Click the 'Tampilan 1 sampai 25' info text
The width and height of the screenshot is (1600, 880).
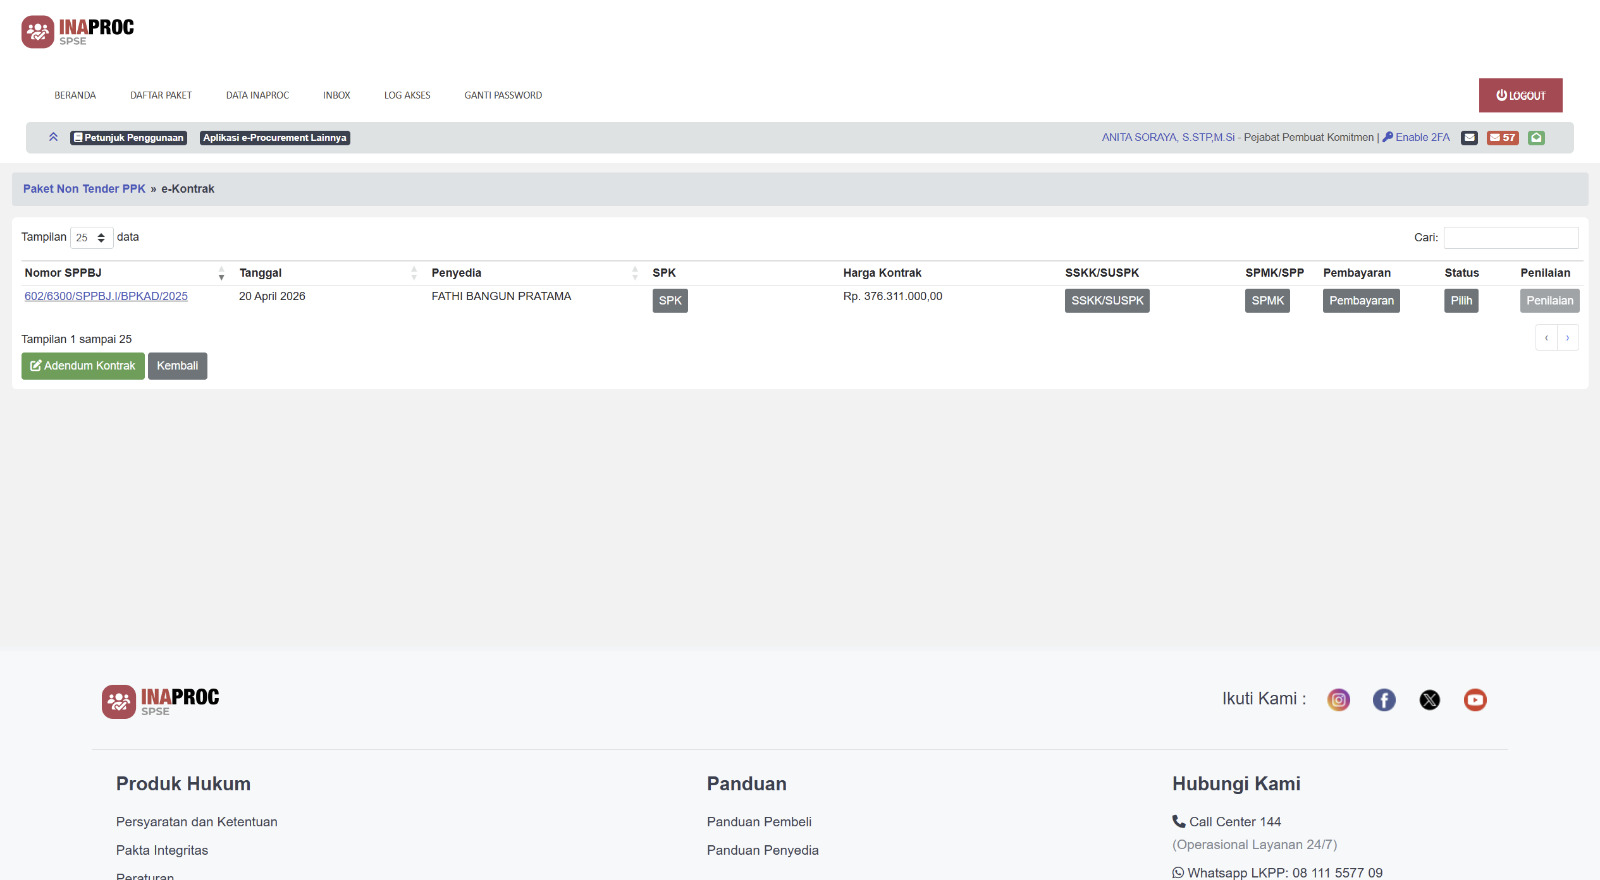point(77,340)
